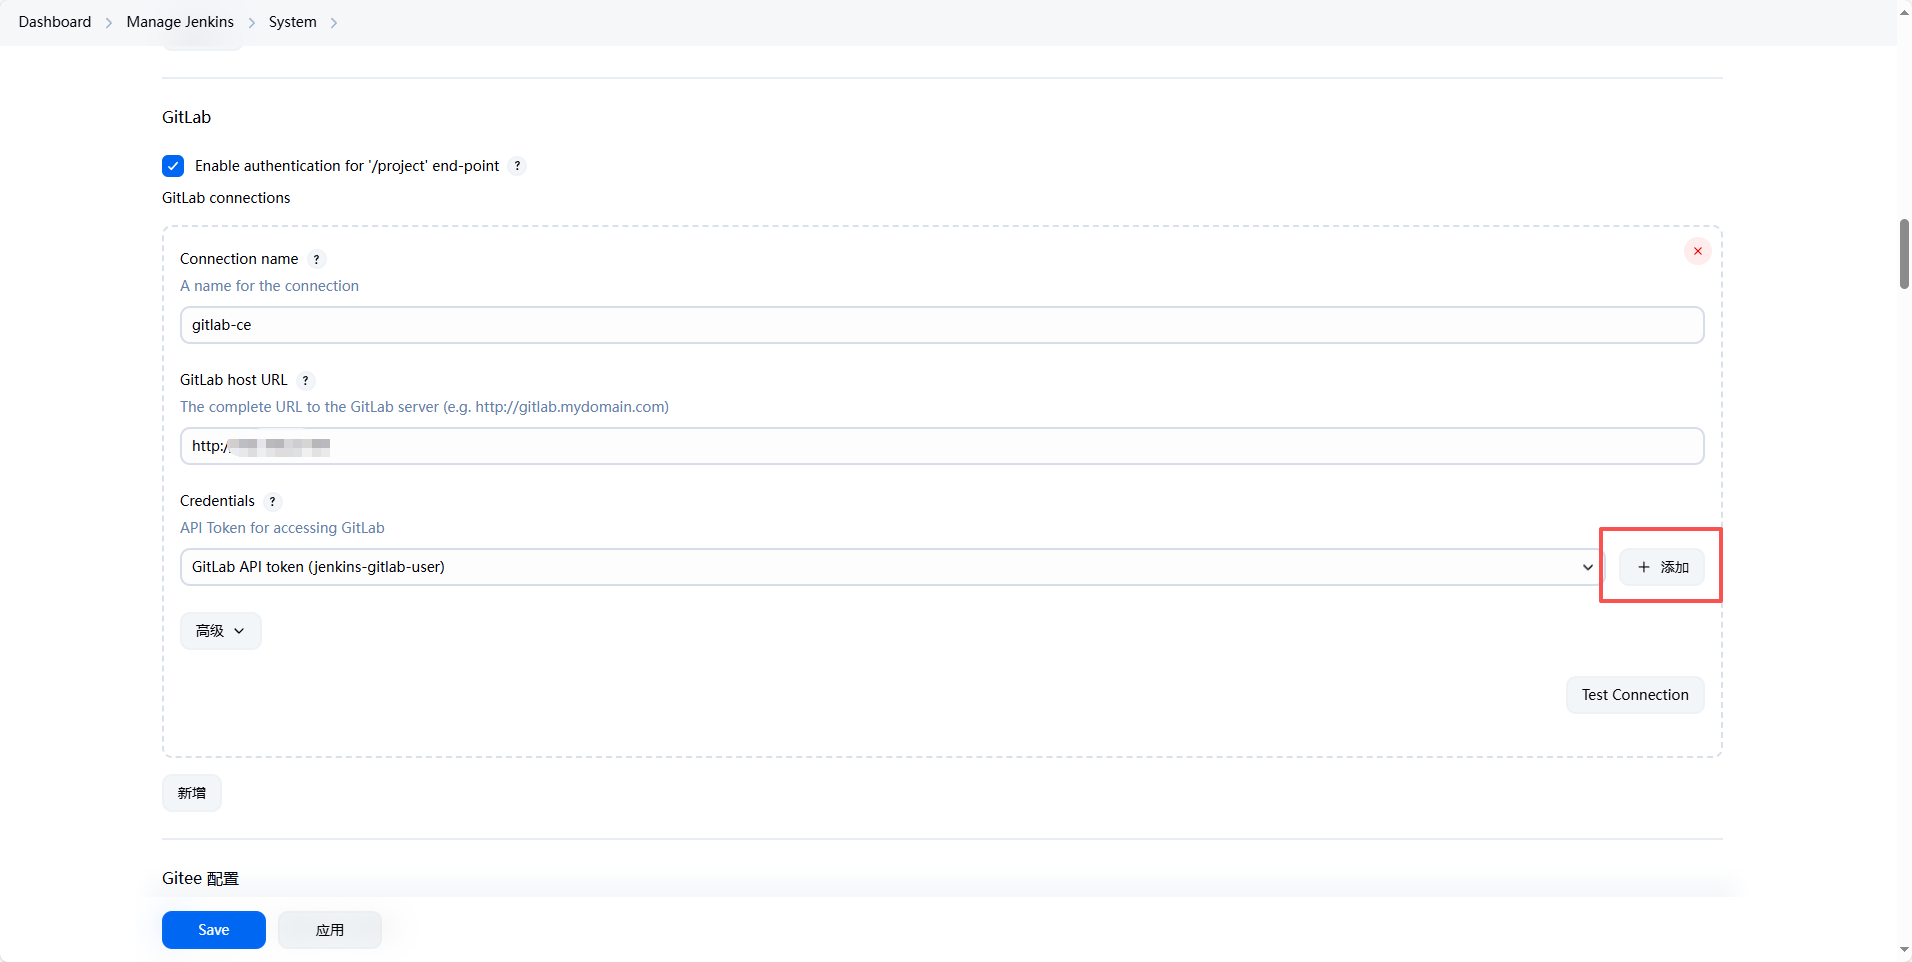Click the GitLab section heading

[x=187, y=117]
